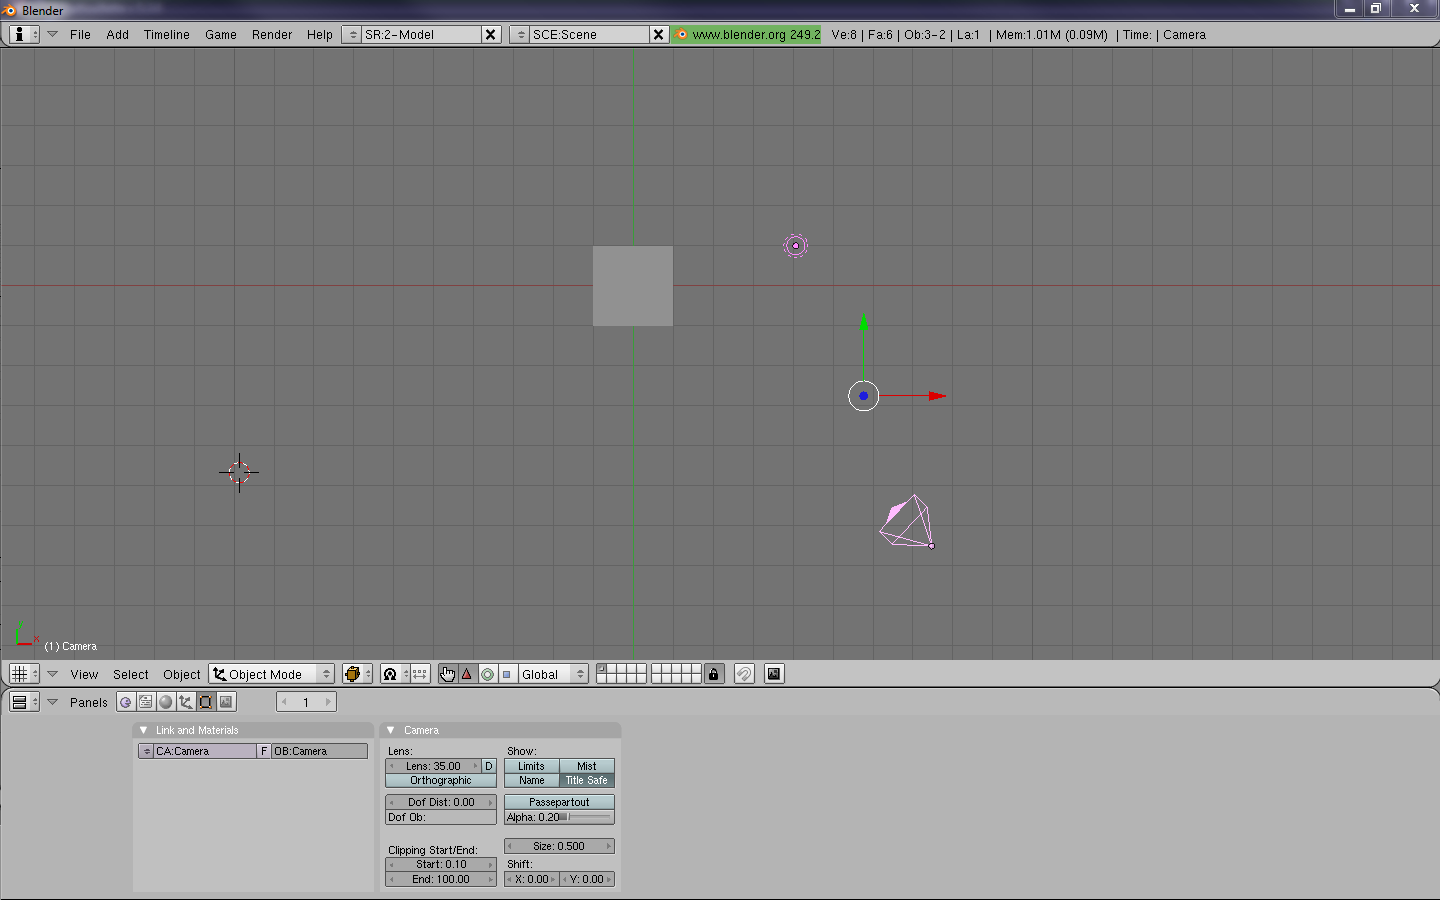Click the blender.org version link icon

pos(682,34)
